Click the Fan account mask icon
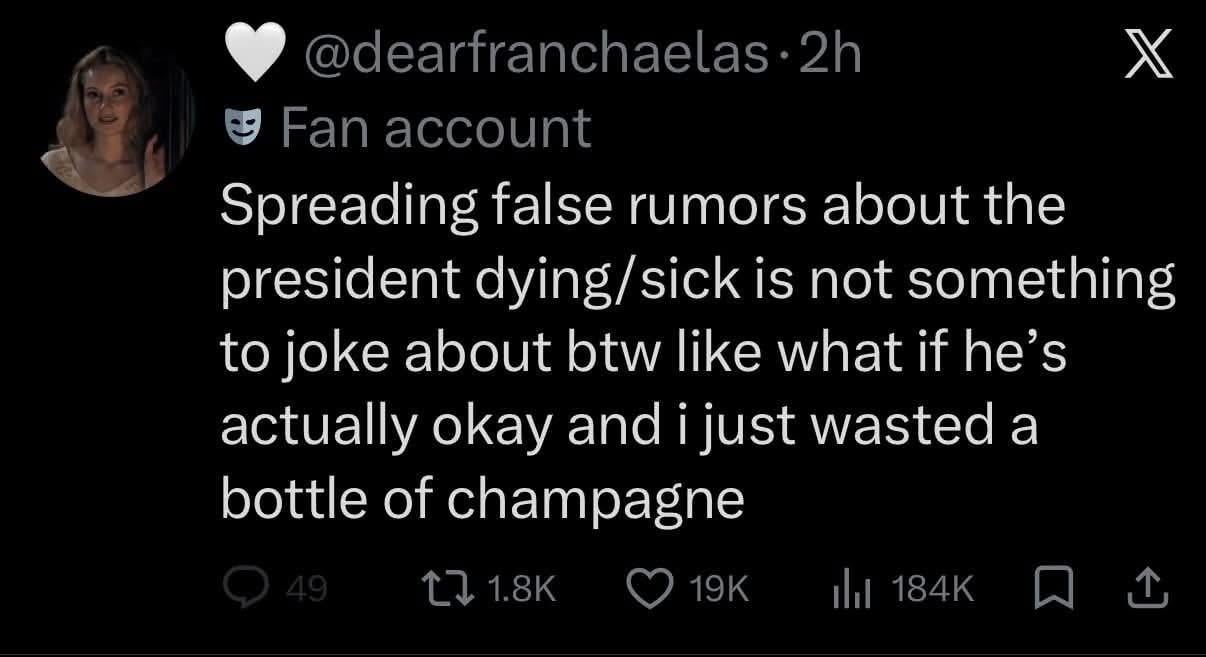 pos(243,127)
